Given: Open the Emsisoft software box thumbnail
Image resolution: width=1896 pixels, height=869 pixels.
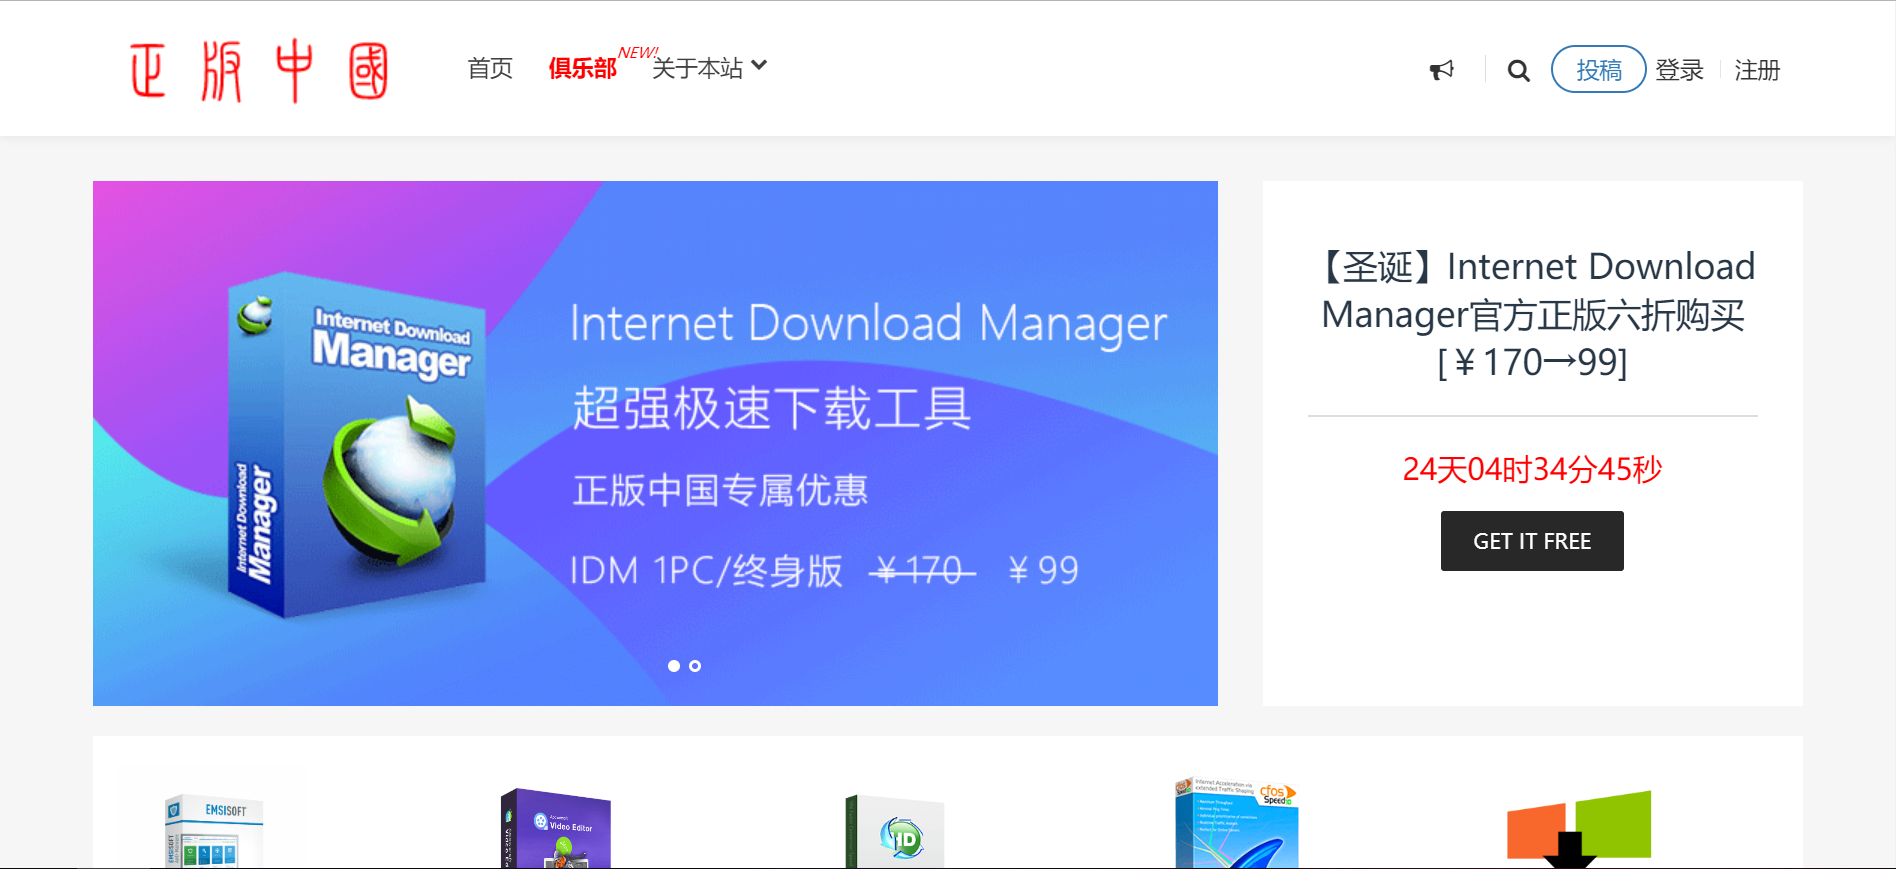Looking at the screenshot, I should [x=214, y=830].
